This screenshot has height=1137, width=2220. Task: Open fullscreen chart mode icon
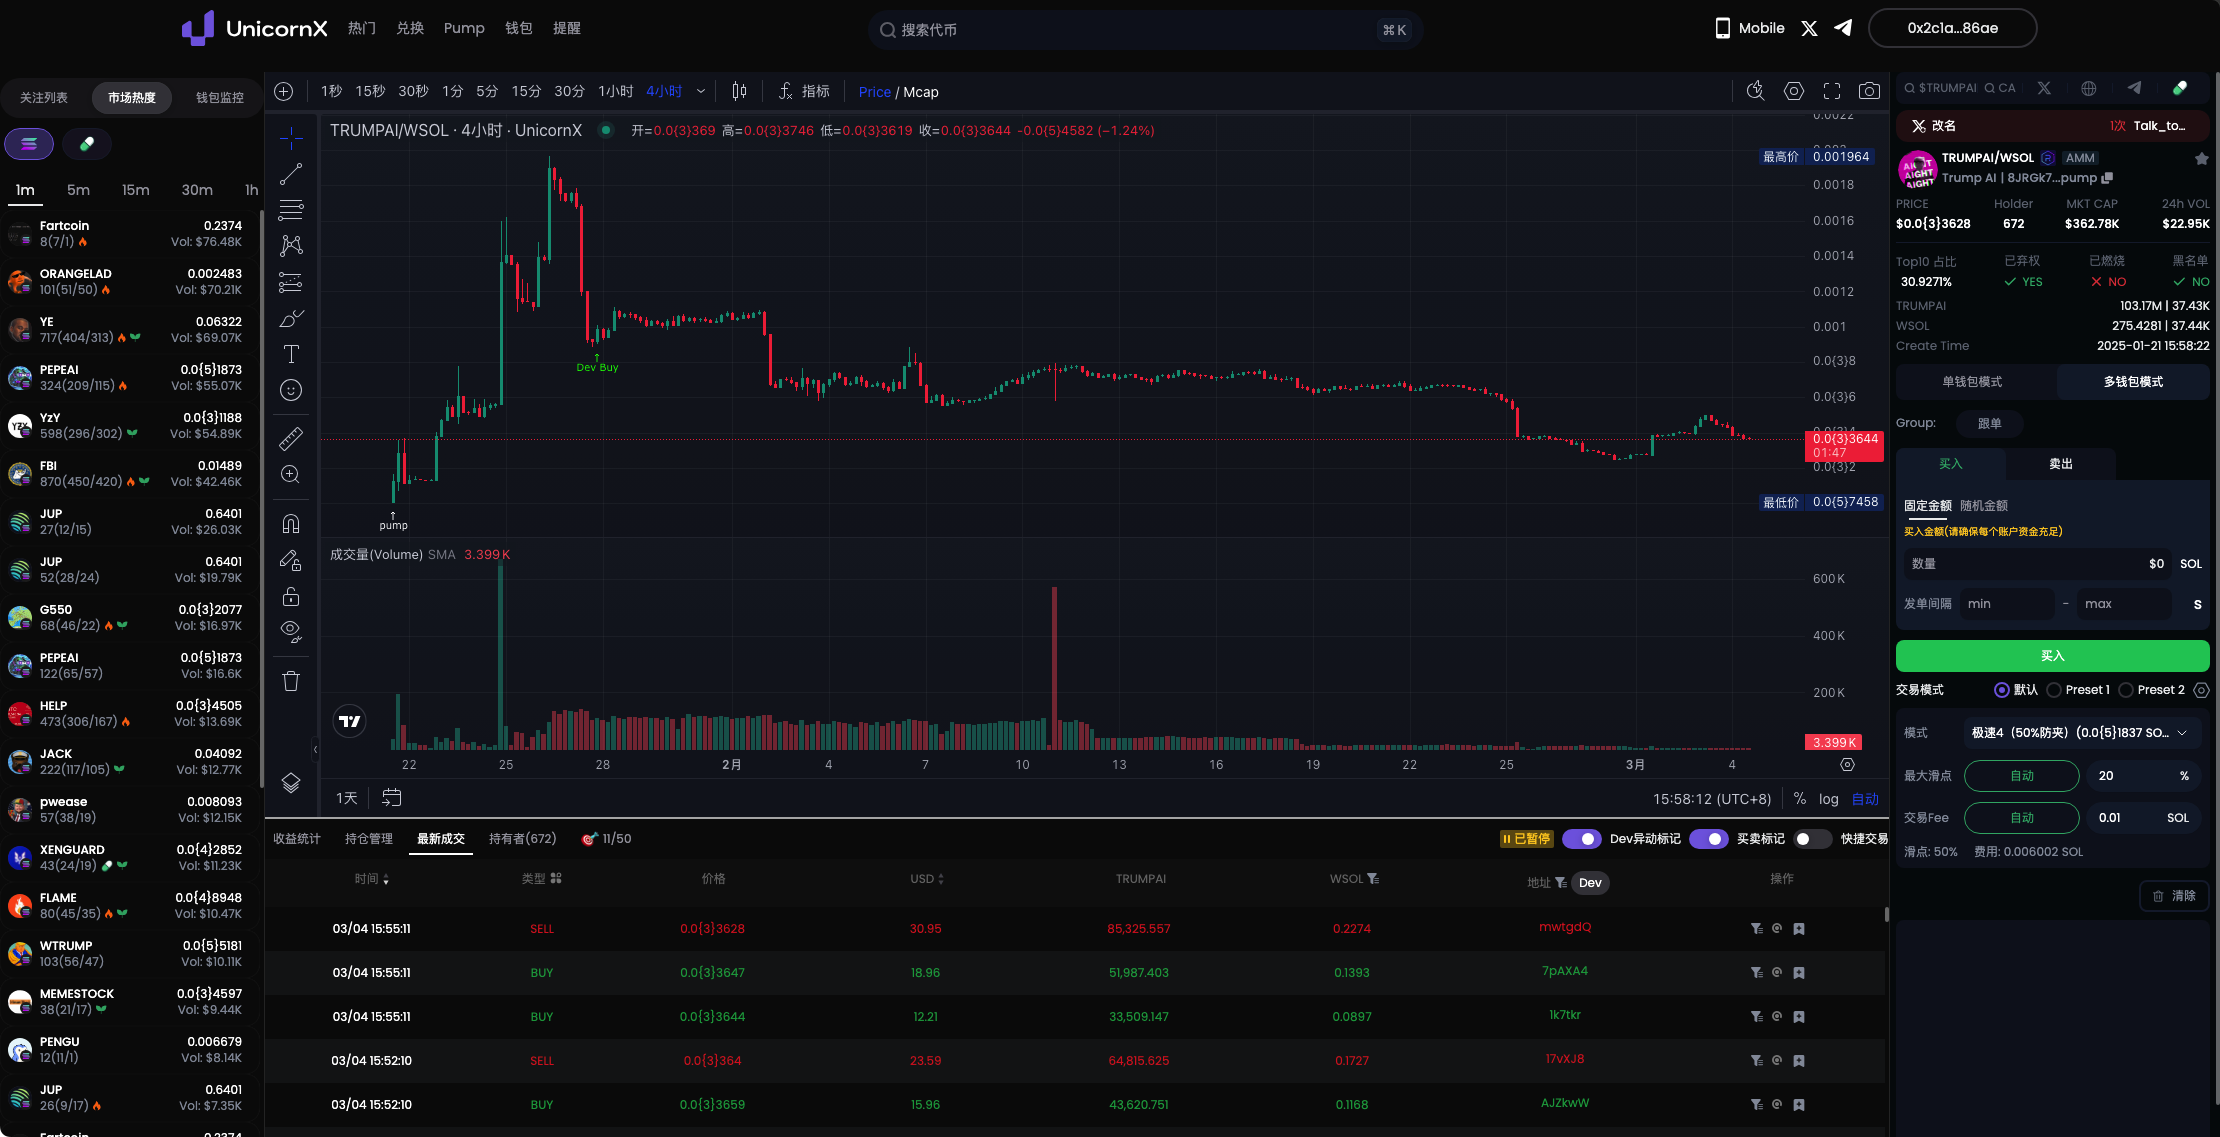1831,92
